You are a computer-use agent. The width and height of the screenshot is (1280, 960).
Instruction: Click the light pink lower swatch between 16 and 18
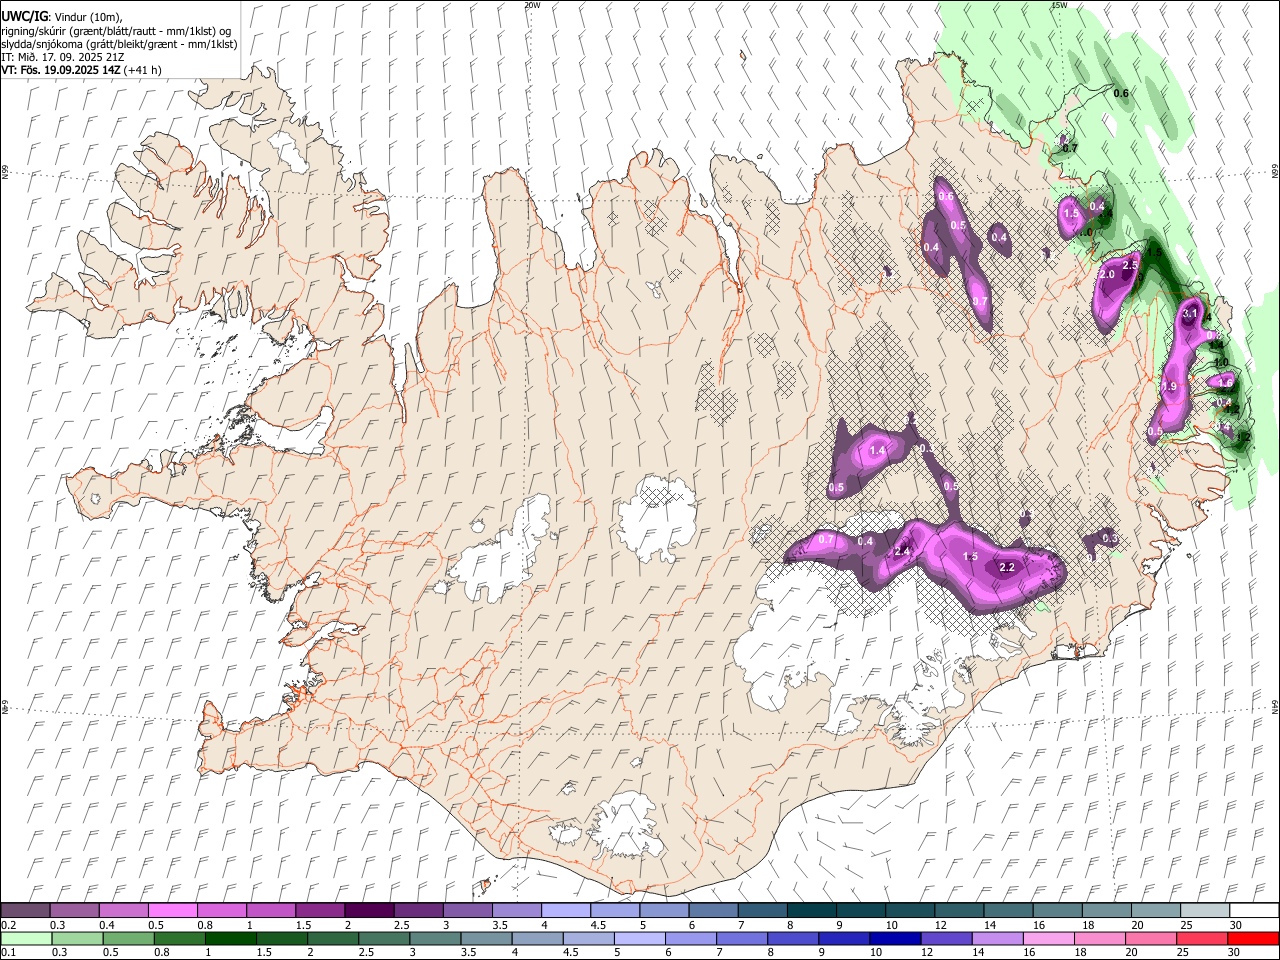click(1049, 939)
